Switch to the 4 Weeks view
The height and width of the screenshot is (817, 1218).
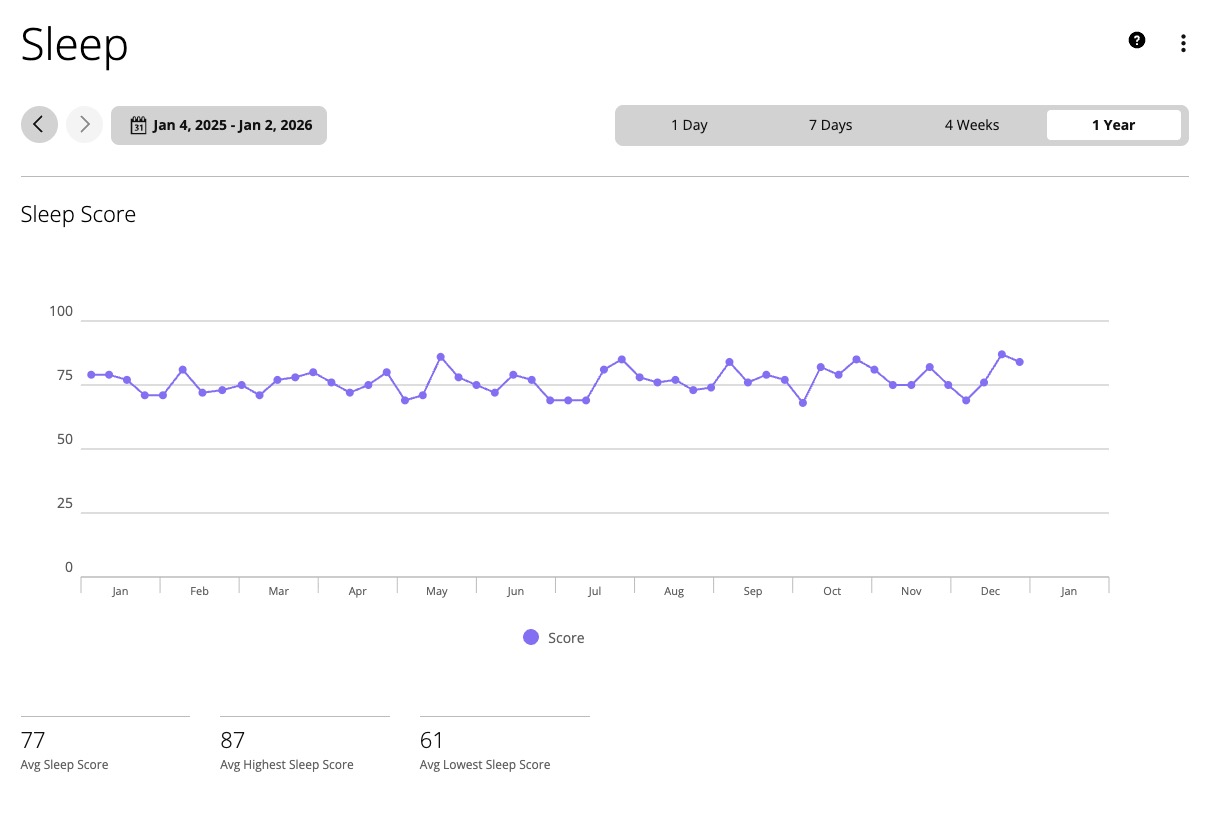[x=972, y=125]
